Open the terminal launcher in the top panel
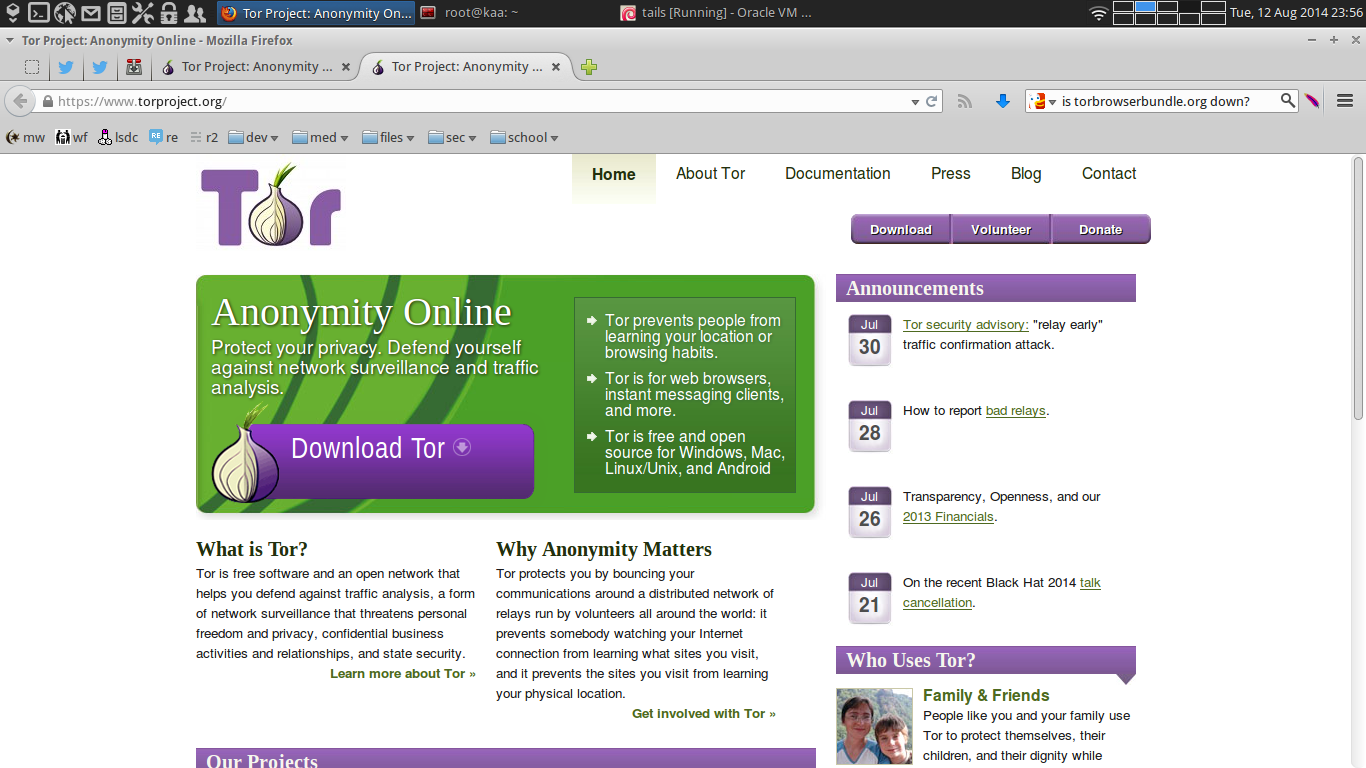This screenshot has height=768, width=1366. [39, 13]
